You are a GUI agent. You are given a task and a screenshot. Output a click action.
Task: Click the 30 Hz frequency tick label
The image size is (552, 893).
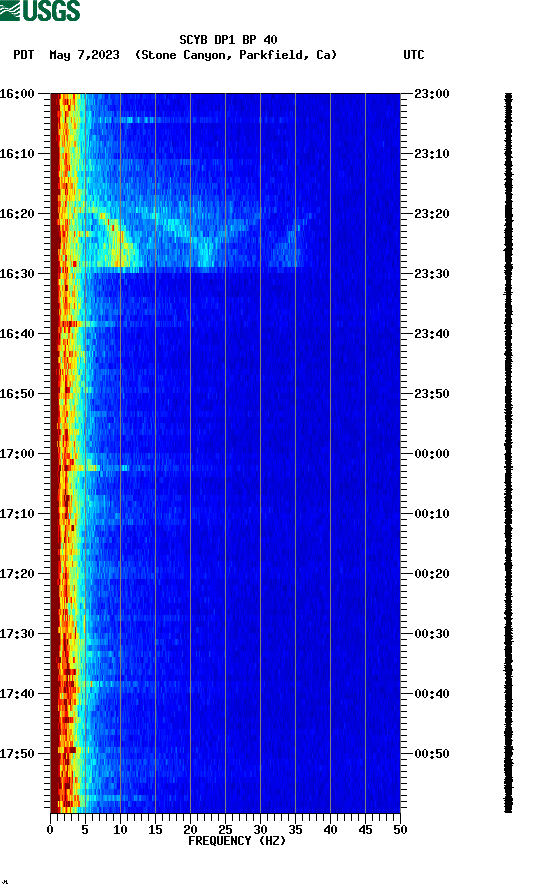click(x=260, y=830)
